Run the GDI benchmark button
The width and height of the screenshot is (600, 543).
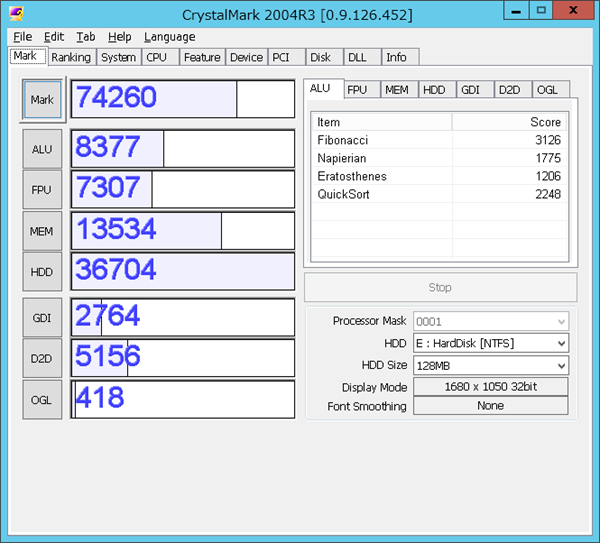click(x=42, y=318)
